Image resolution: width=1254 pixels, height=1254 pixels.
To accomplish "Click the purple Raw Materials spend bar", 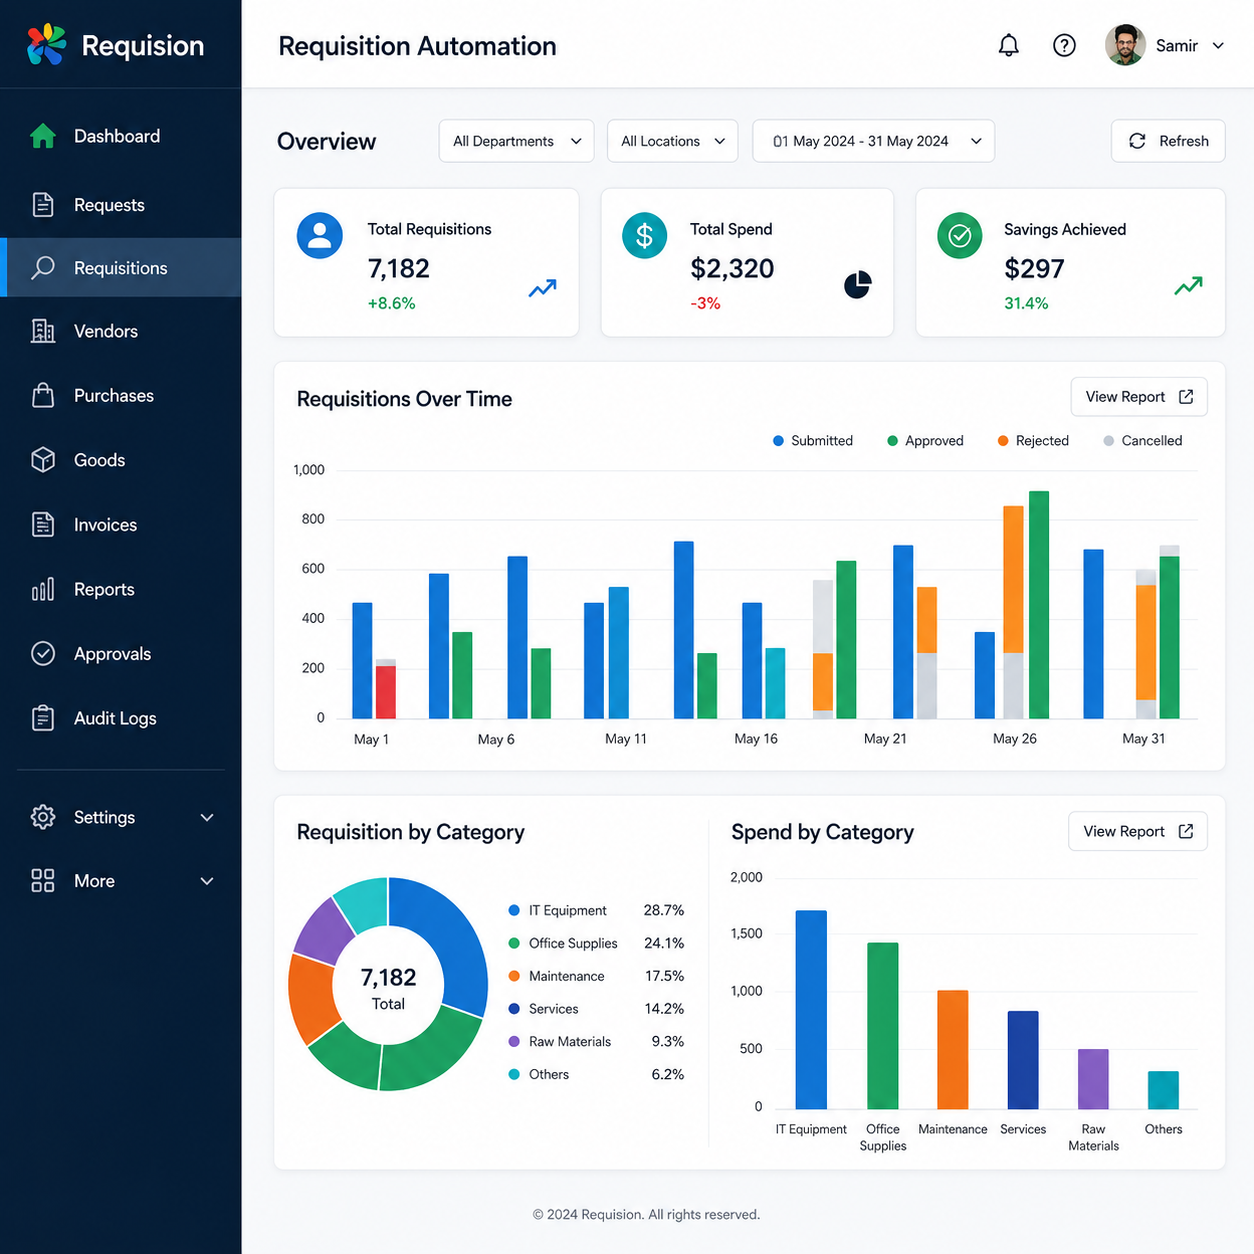I will pos(1093,1079).
